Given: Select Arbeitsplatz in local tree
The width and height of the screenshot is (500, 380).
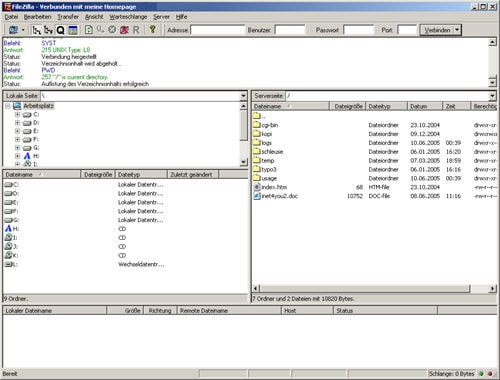Looking at the screenshot, I should (x=38, y=106).
